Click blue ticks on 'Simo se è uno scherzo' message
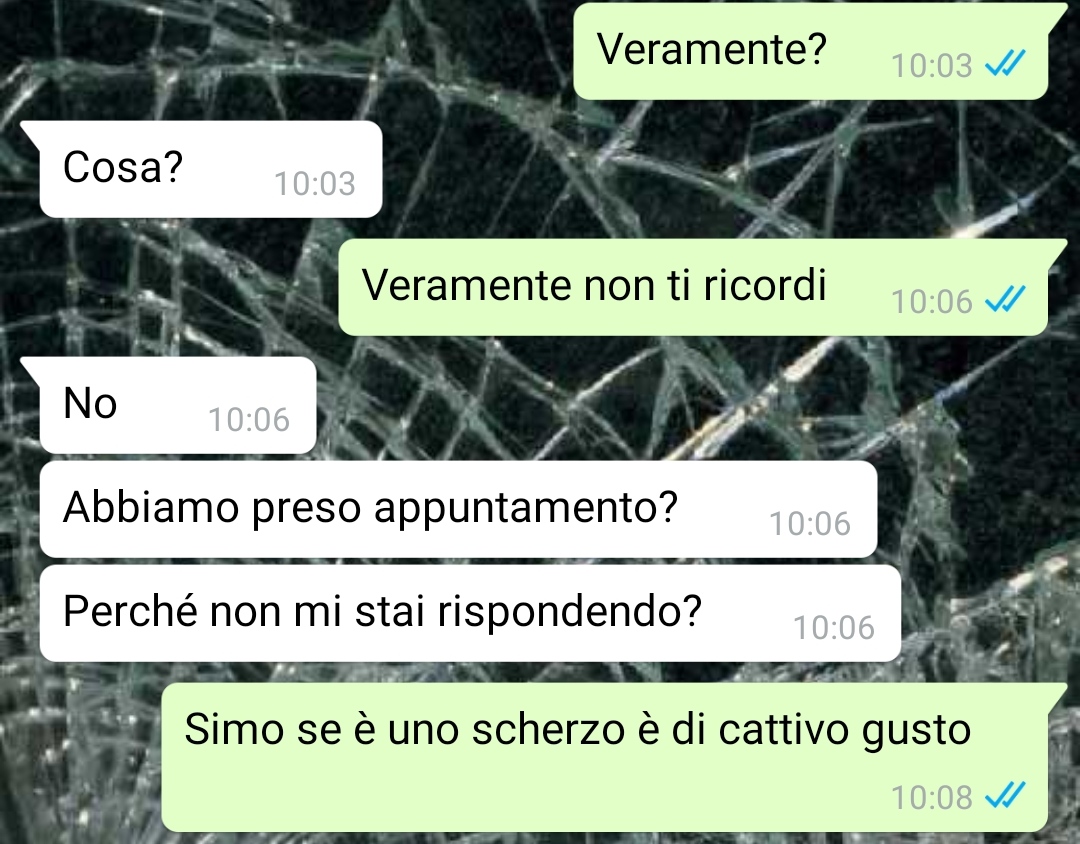This screenshot has width=1080, height=844. click(1006, 796)
